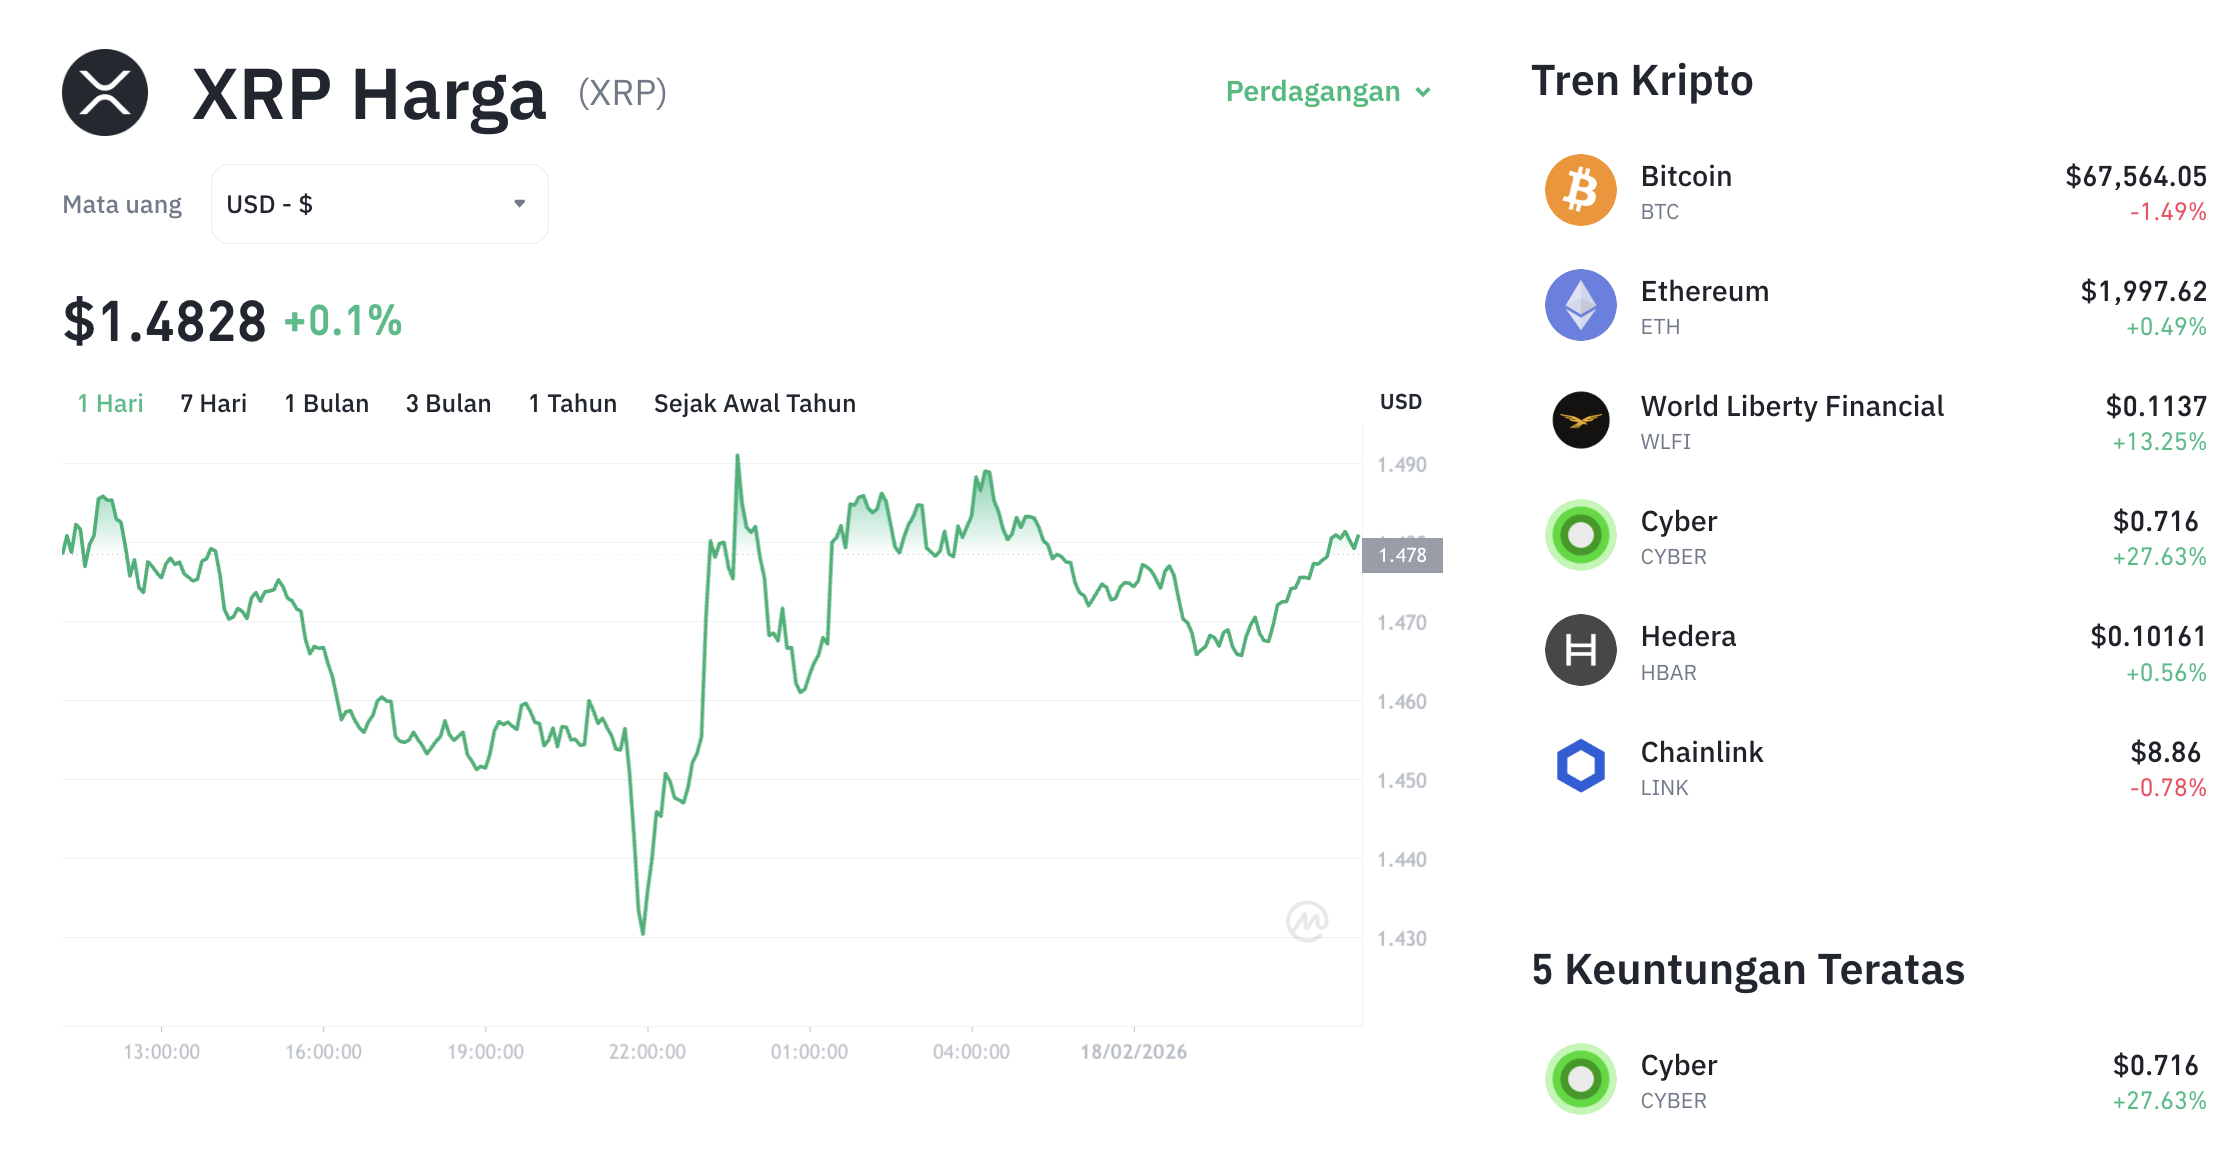Switch to the 7 Hari chart view
The height and width of the screenshot is (1150, 2224).
(x=212, y=403)
